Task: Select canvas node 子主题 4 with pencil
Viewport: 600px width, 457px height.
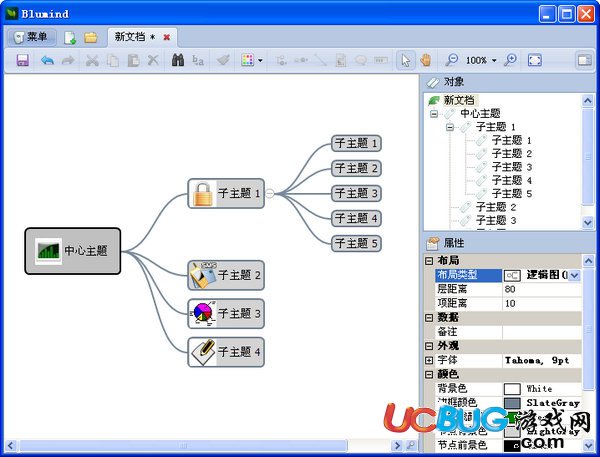Action: (226, 352)
